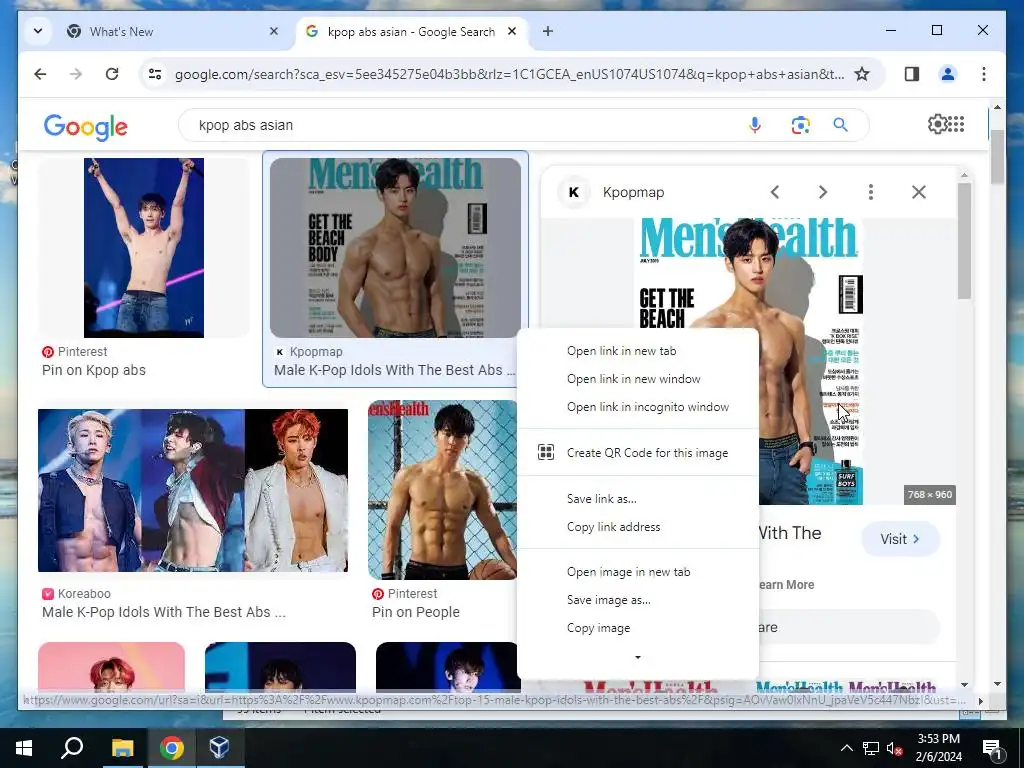Viewport: 1024px width, 768px height.
Task: Toggle Chrome side panel icon
Action: pyautogui.click(x=912, y=74)
